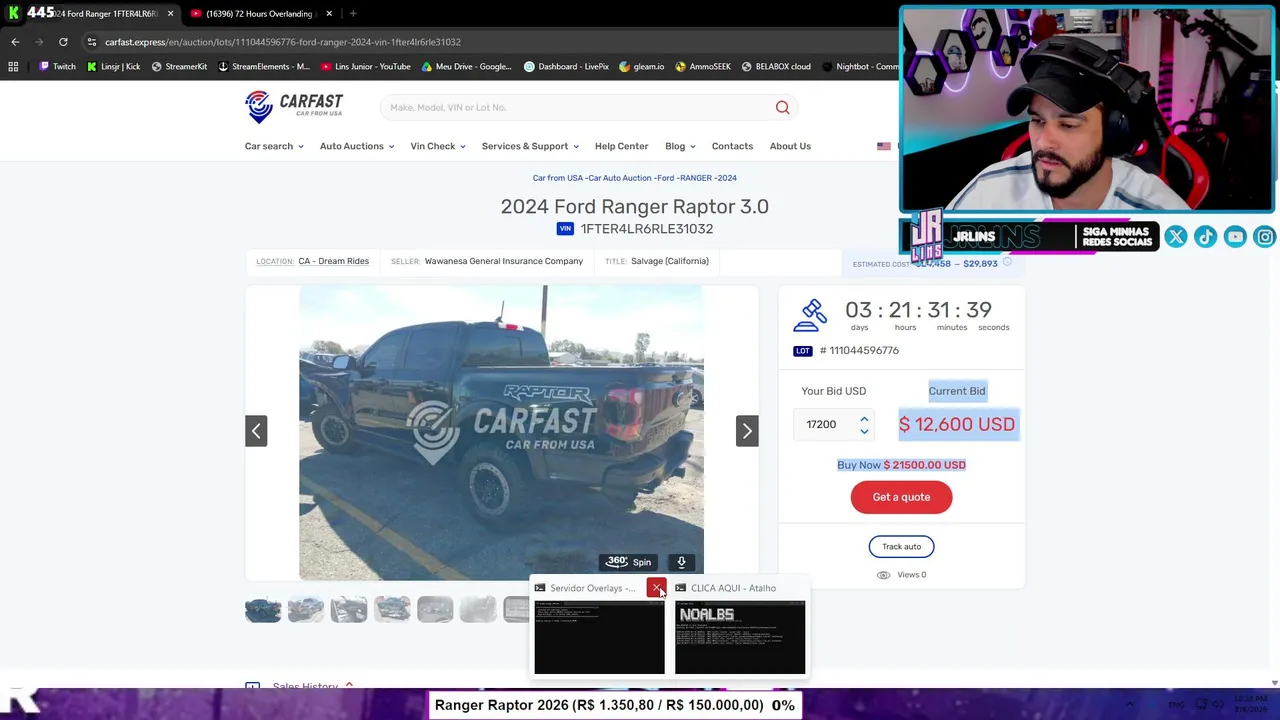The width and height of the screenshot is (1280, 720).
Task: Click the auction gavel icon
Action: 811,315
